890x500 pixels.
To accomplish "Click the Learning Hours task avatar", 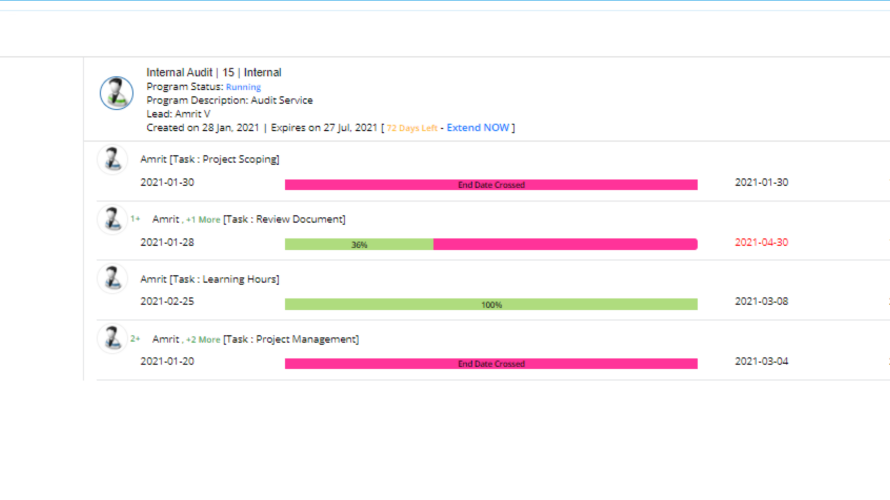I will pyautogui.click(x=112, y=279).
